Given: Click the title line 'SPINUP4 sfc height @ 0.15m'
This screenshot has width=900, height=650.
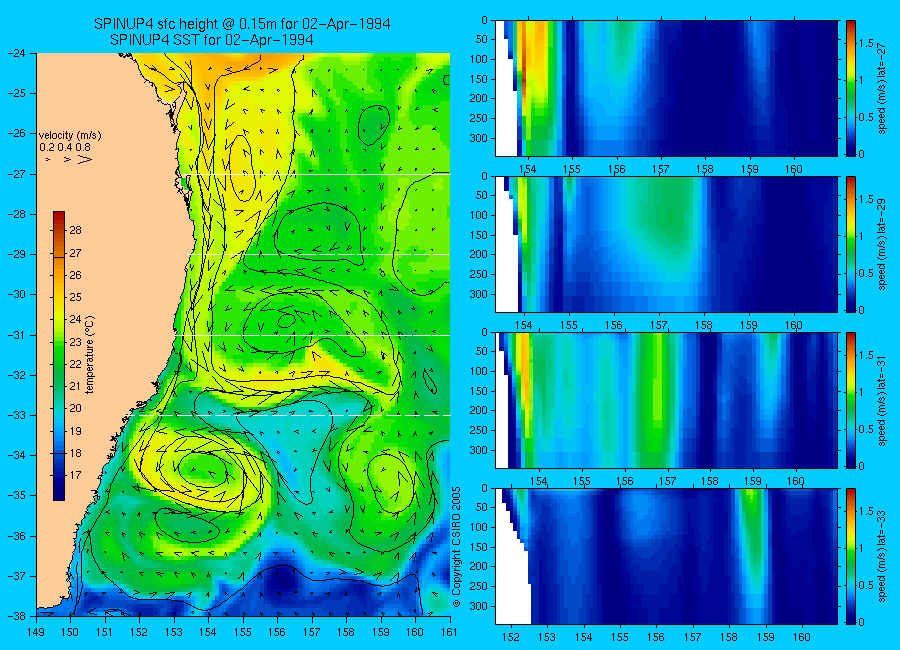Looking at the screenshot, I should tap(242, 24).
